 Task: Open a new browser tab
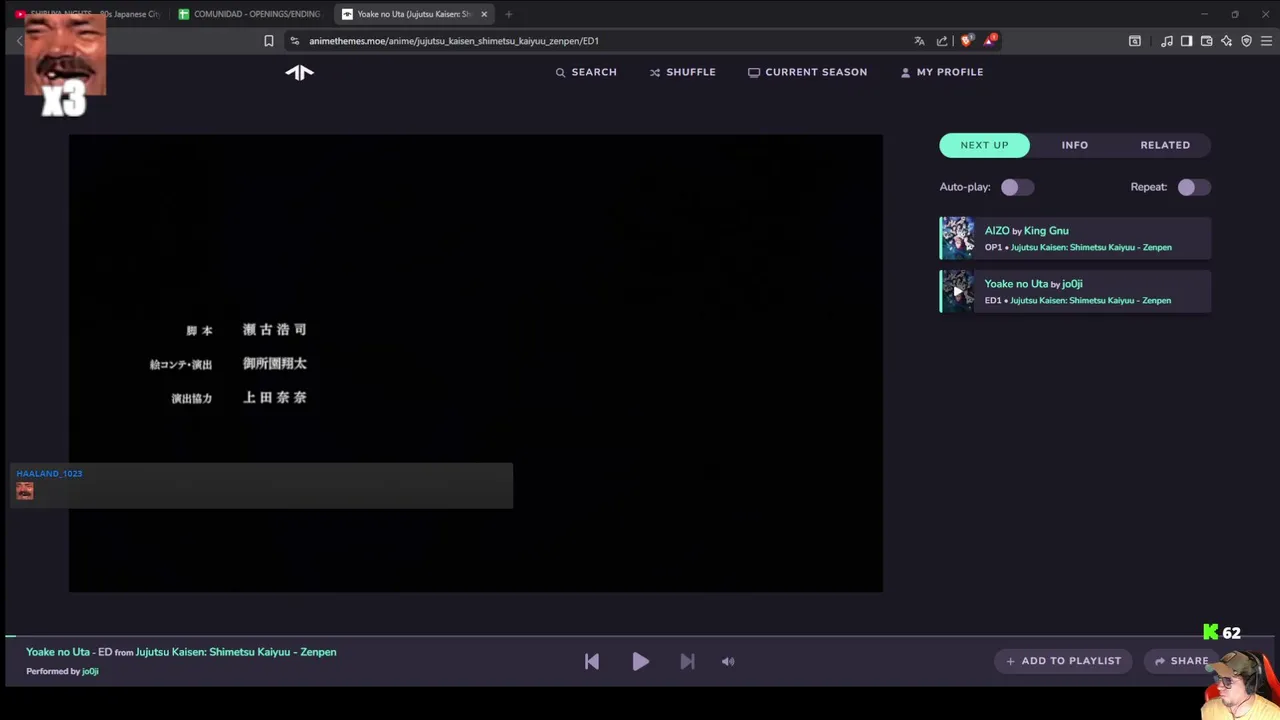[508, 14]
